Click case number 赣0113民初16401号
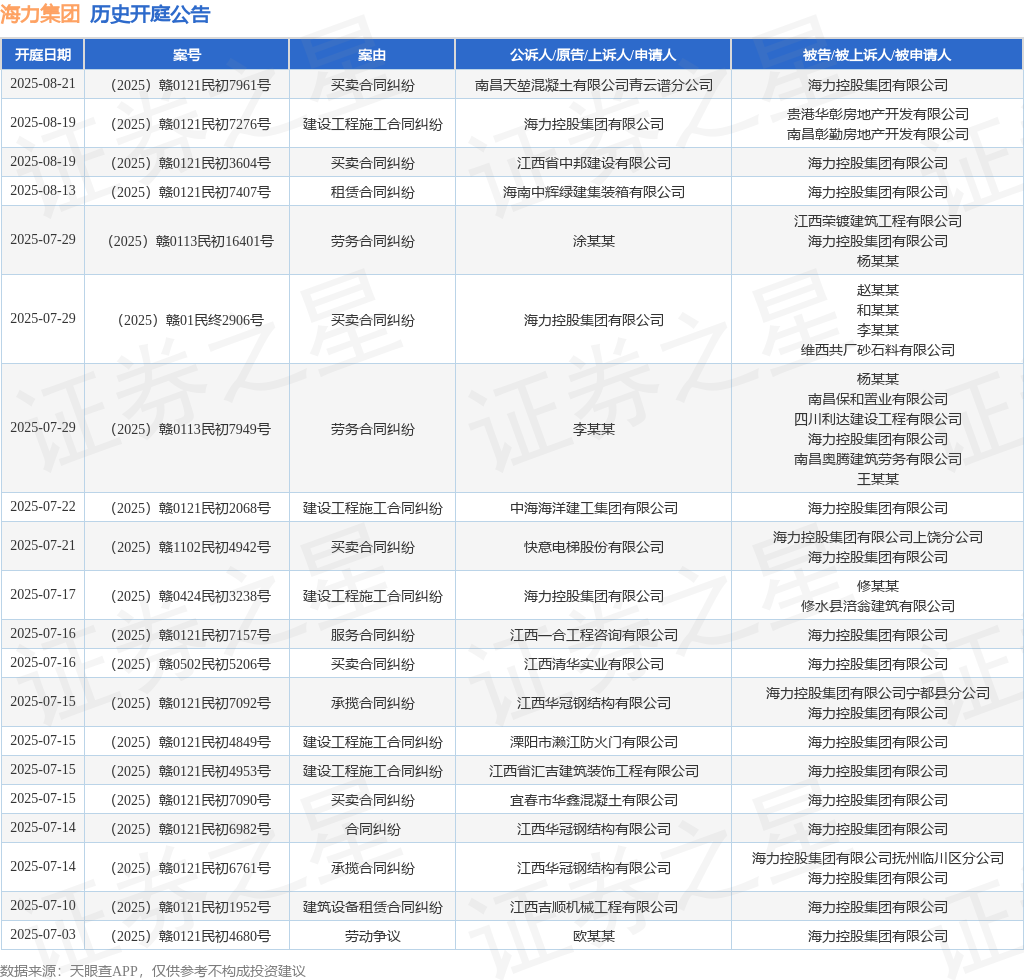The width and height of the screenshot is (1024, 980). point(191,242)
